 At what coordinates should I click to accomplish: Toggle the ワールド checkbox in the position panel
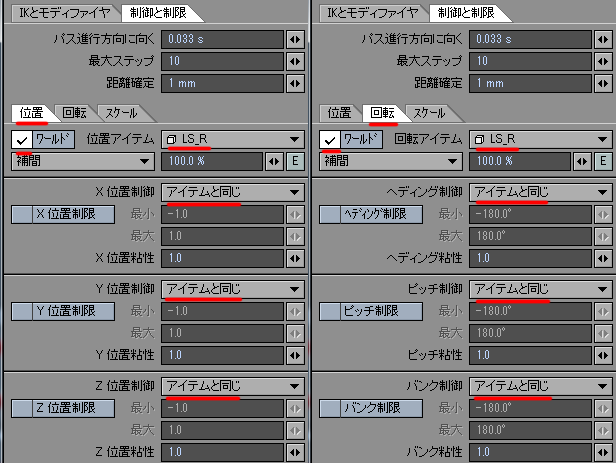tap(22, 139)
